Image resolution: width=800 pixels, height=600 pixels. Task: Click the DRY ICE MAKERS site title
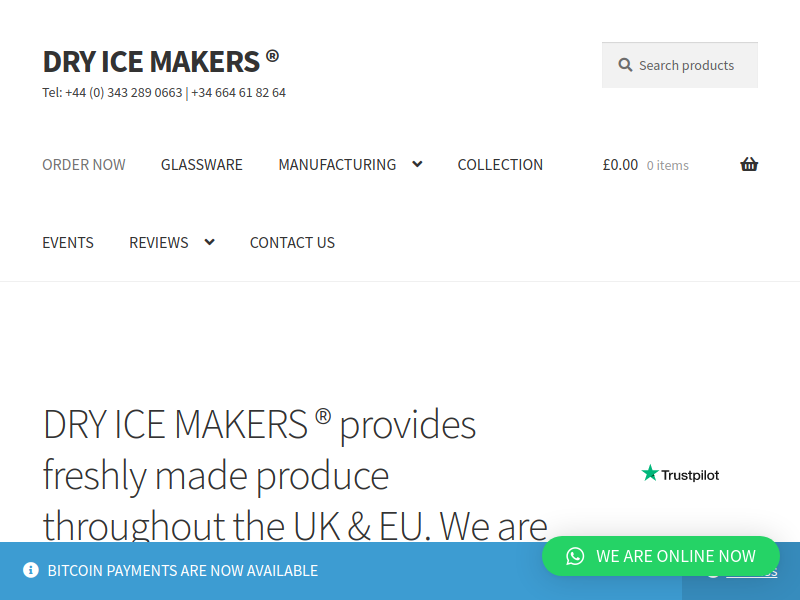[161, 62]
